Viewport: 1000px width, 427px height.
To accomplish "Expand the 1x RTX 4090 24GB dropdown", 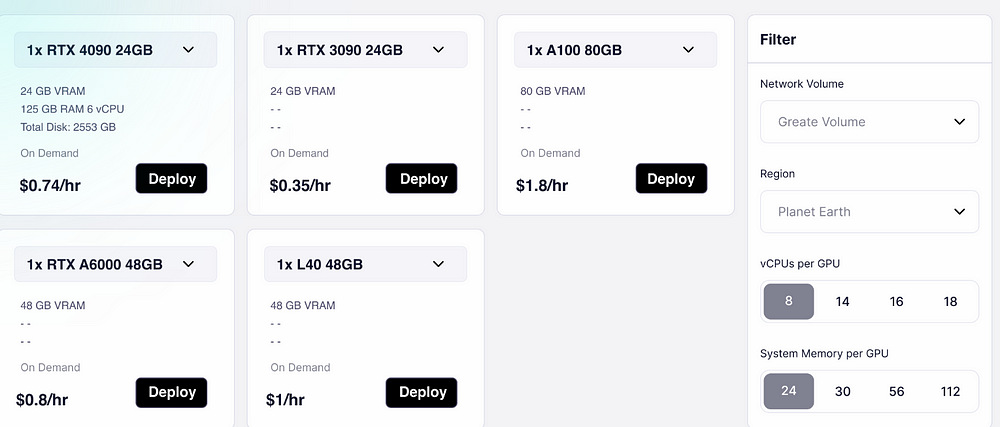I will pyautogui.click(x=115, y=50).
